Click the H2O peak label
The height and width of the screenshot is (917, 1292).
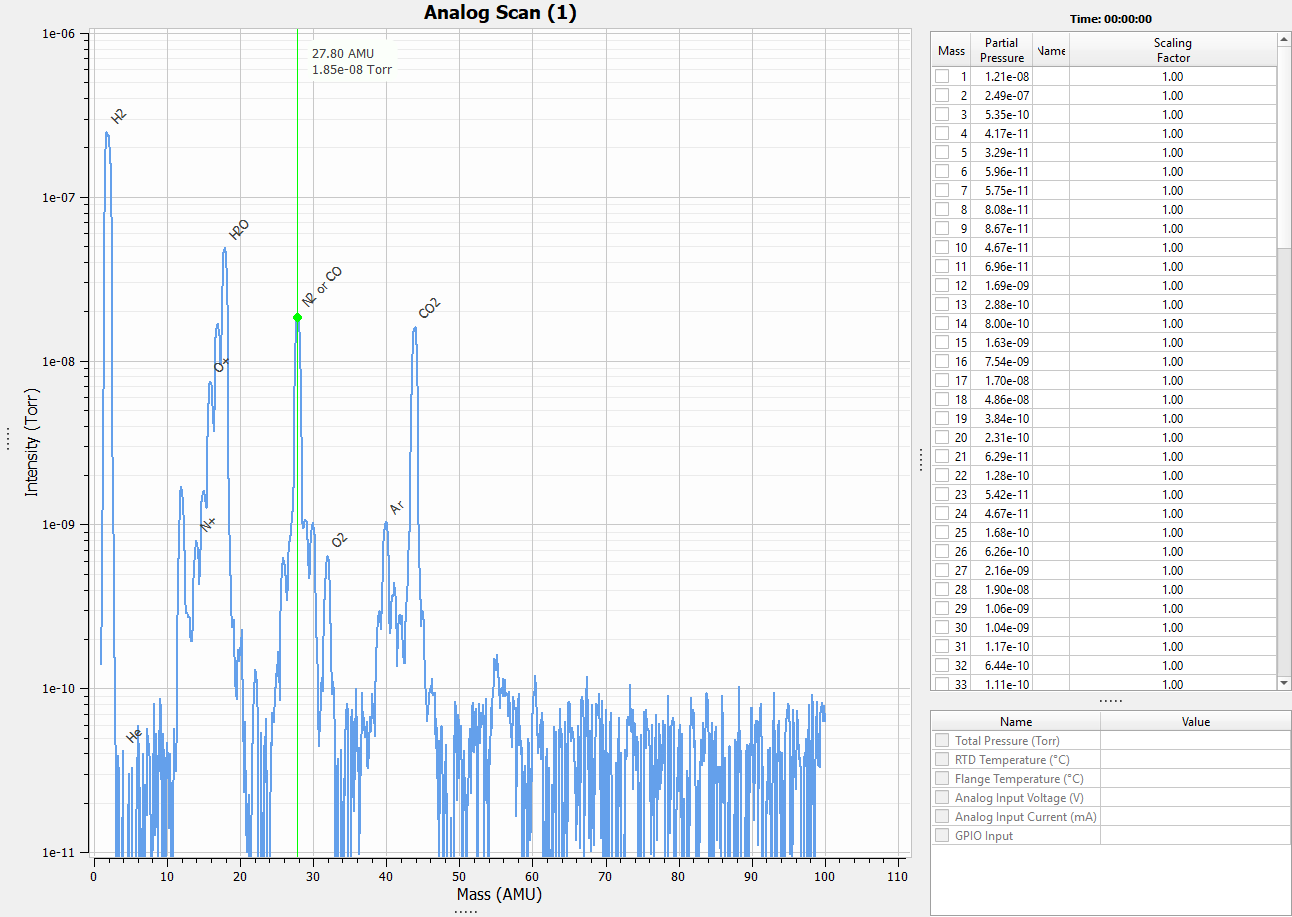pyautogui.click(x=238, y=230)
